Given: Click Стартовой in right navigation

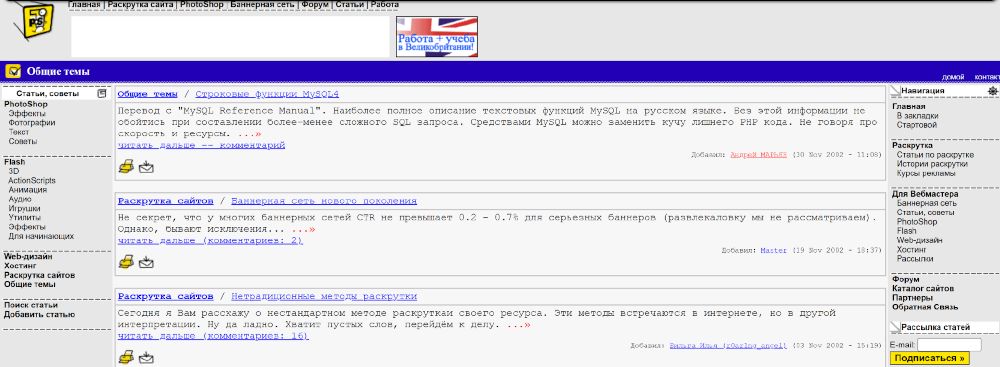Looking at the screenshot, I should 916,125.
